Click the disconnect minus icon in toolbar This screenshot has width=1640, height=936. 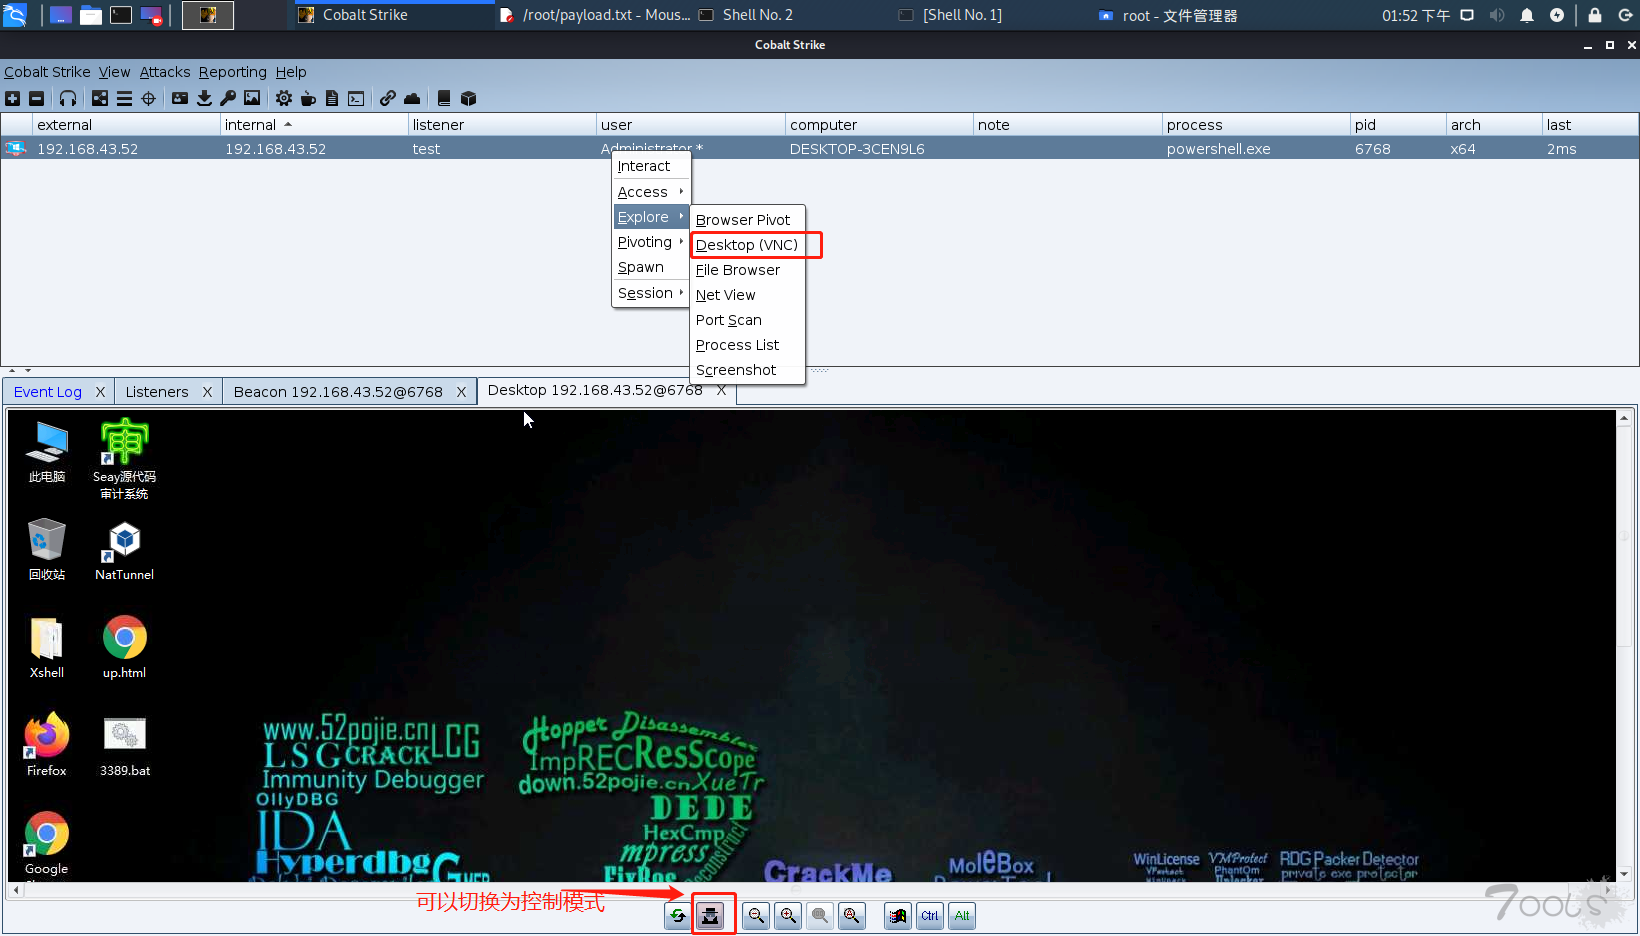36,98
